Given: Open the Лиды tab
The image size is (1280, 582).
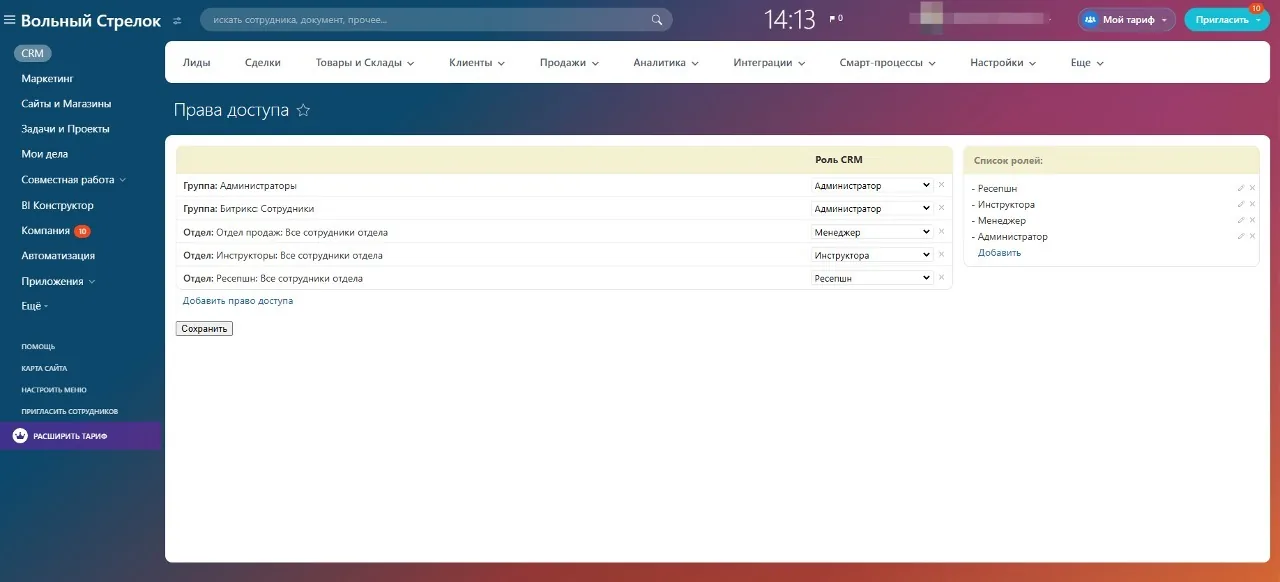Looking at the screenshot, I should (x=197, y=62).
